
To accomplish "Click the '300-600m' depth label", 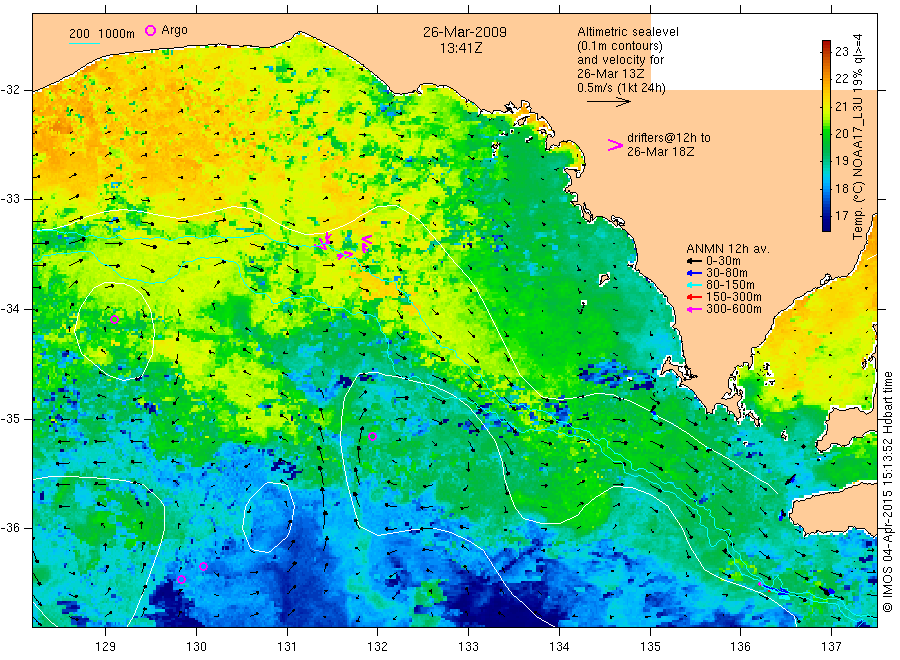I will (734, 309).
